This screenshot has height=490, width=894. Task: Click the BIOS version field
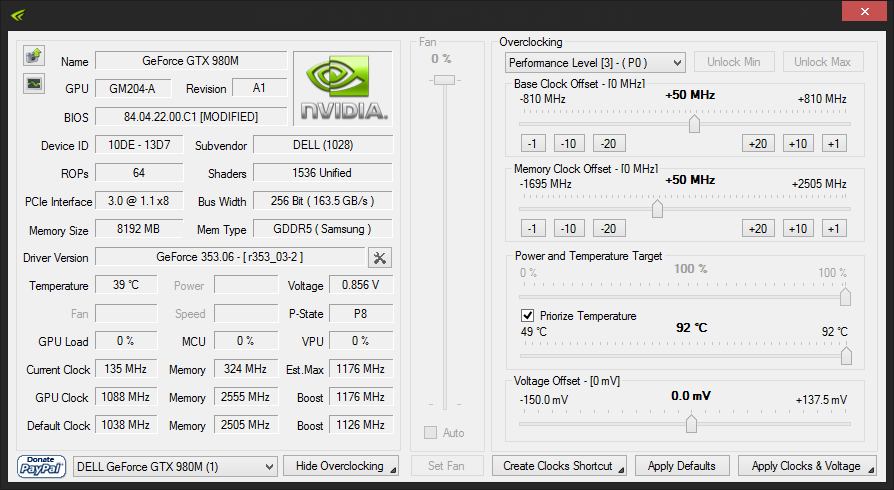pyautogui.click(x=191, y=116)
